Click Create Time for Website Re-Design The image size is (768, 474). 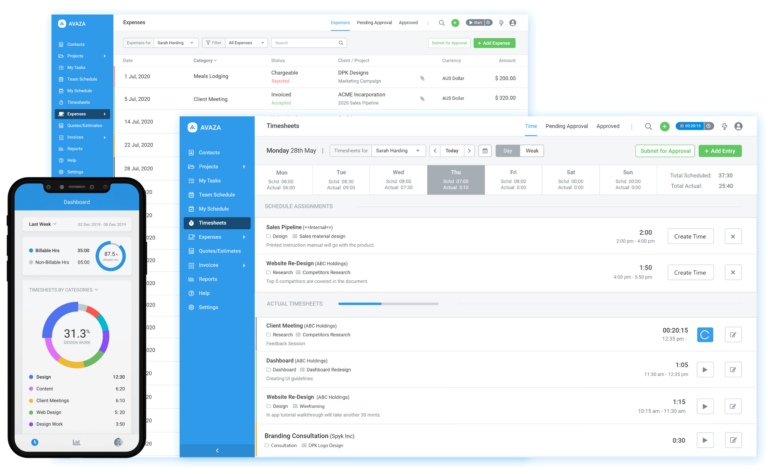[x=690, y=272]
